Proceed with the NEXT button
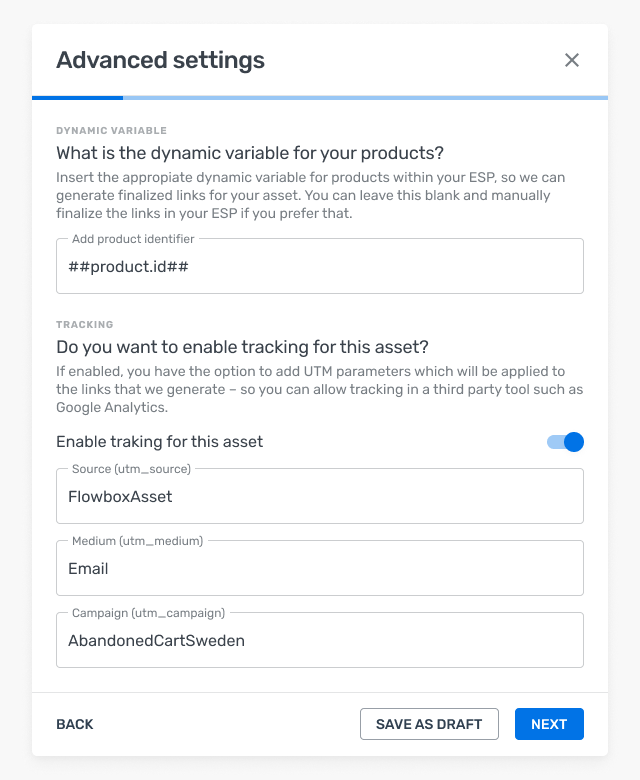Image resolution: width=640 pixels, height=780 pixels. [x=549, y=724]
